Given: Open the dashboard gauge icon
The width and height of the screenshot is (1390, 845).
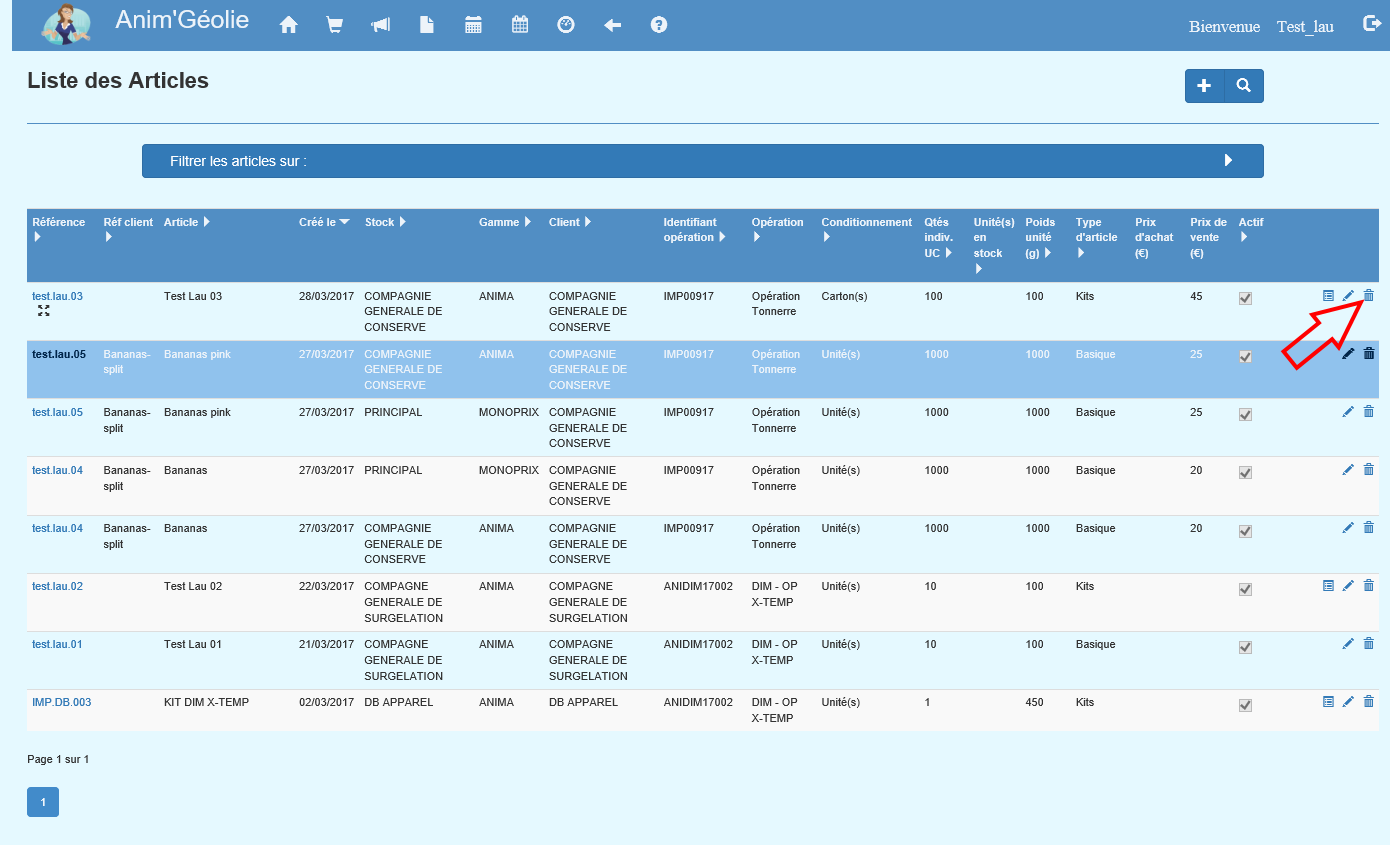Looking at the screenshot, I should (x=566, y=25).
